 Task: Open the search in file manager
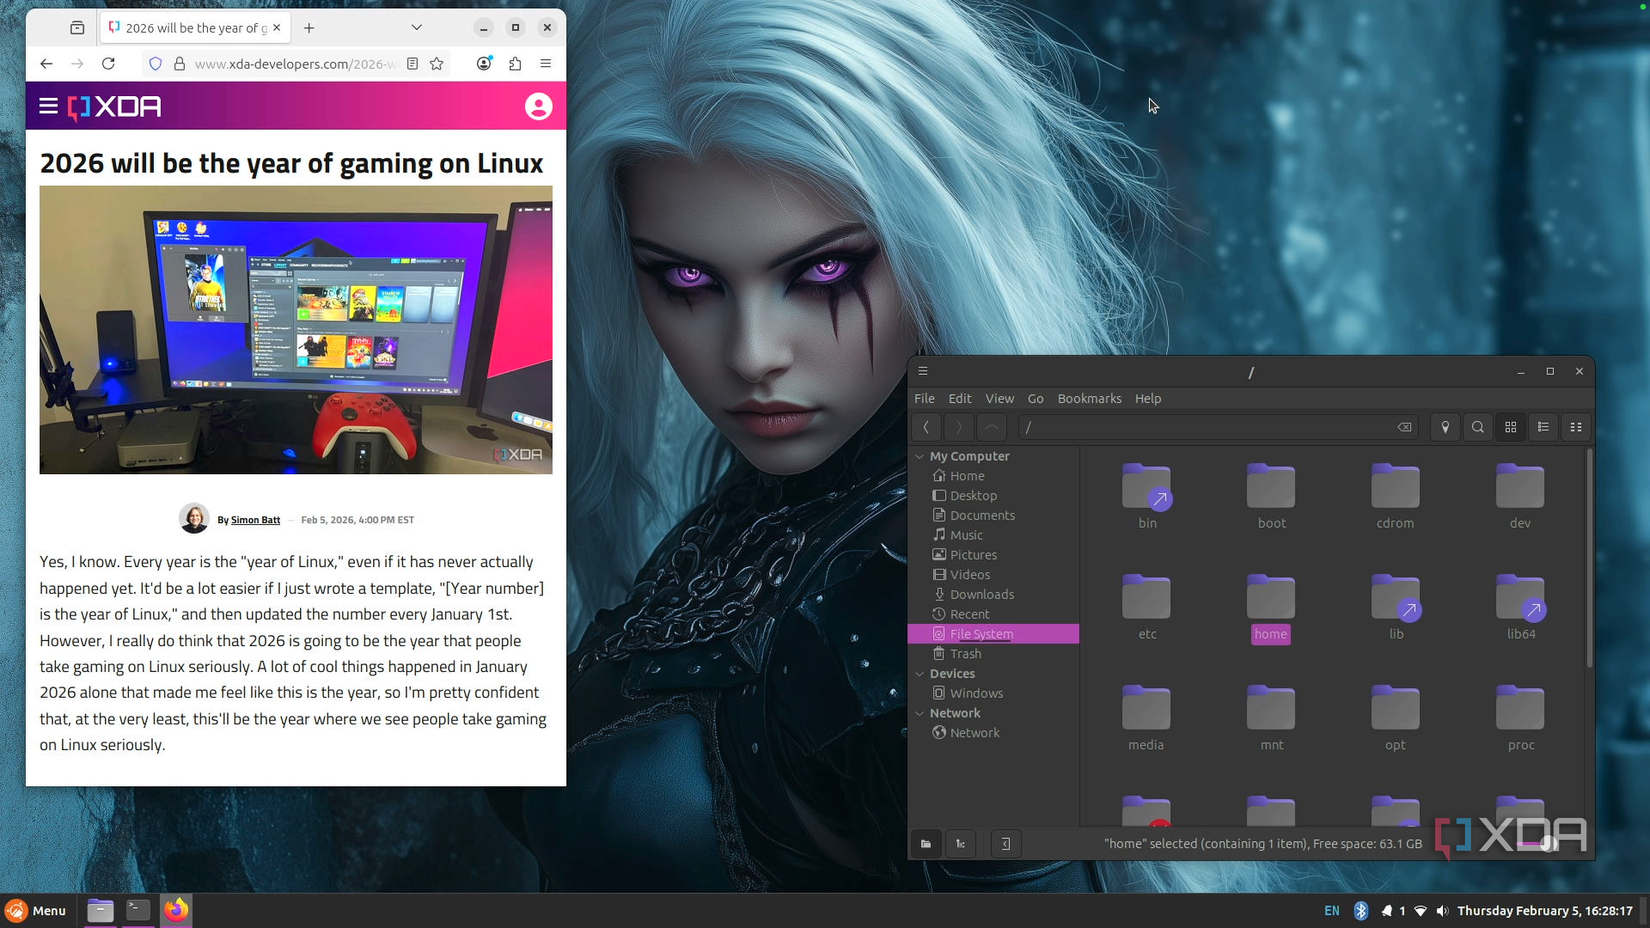1477,427
